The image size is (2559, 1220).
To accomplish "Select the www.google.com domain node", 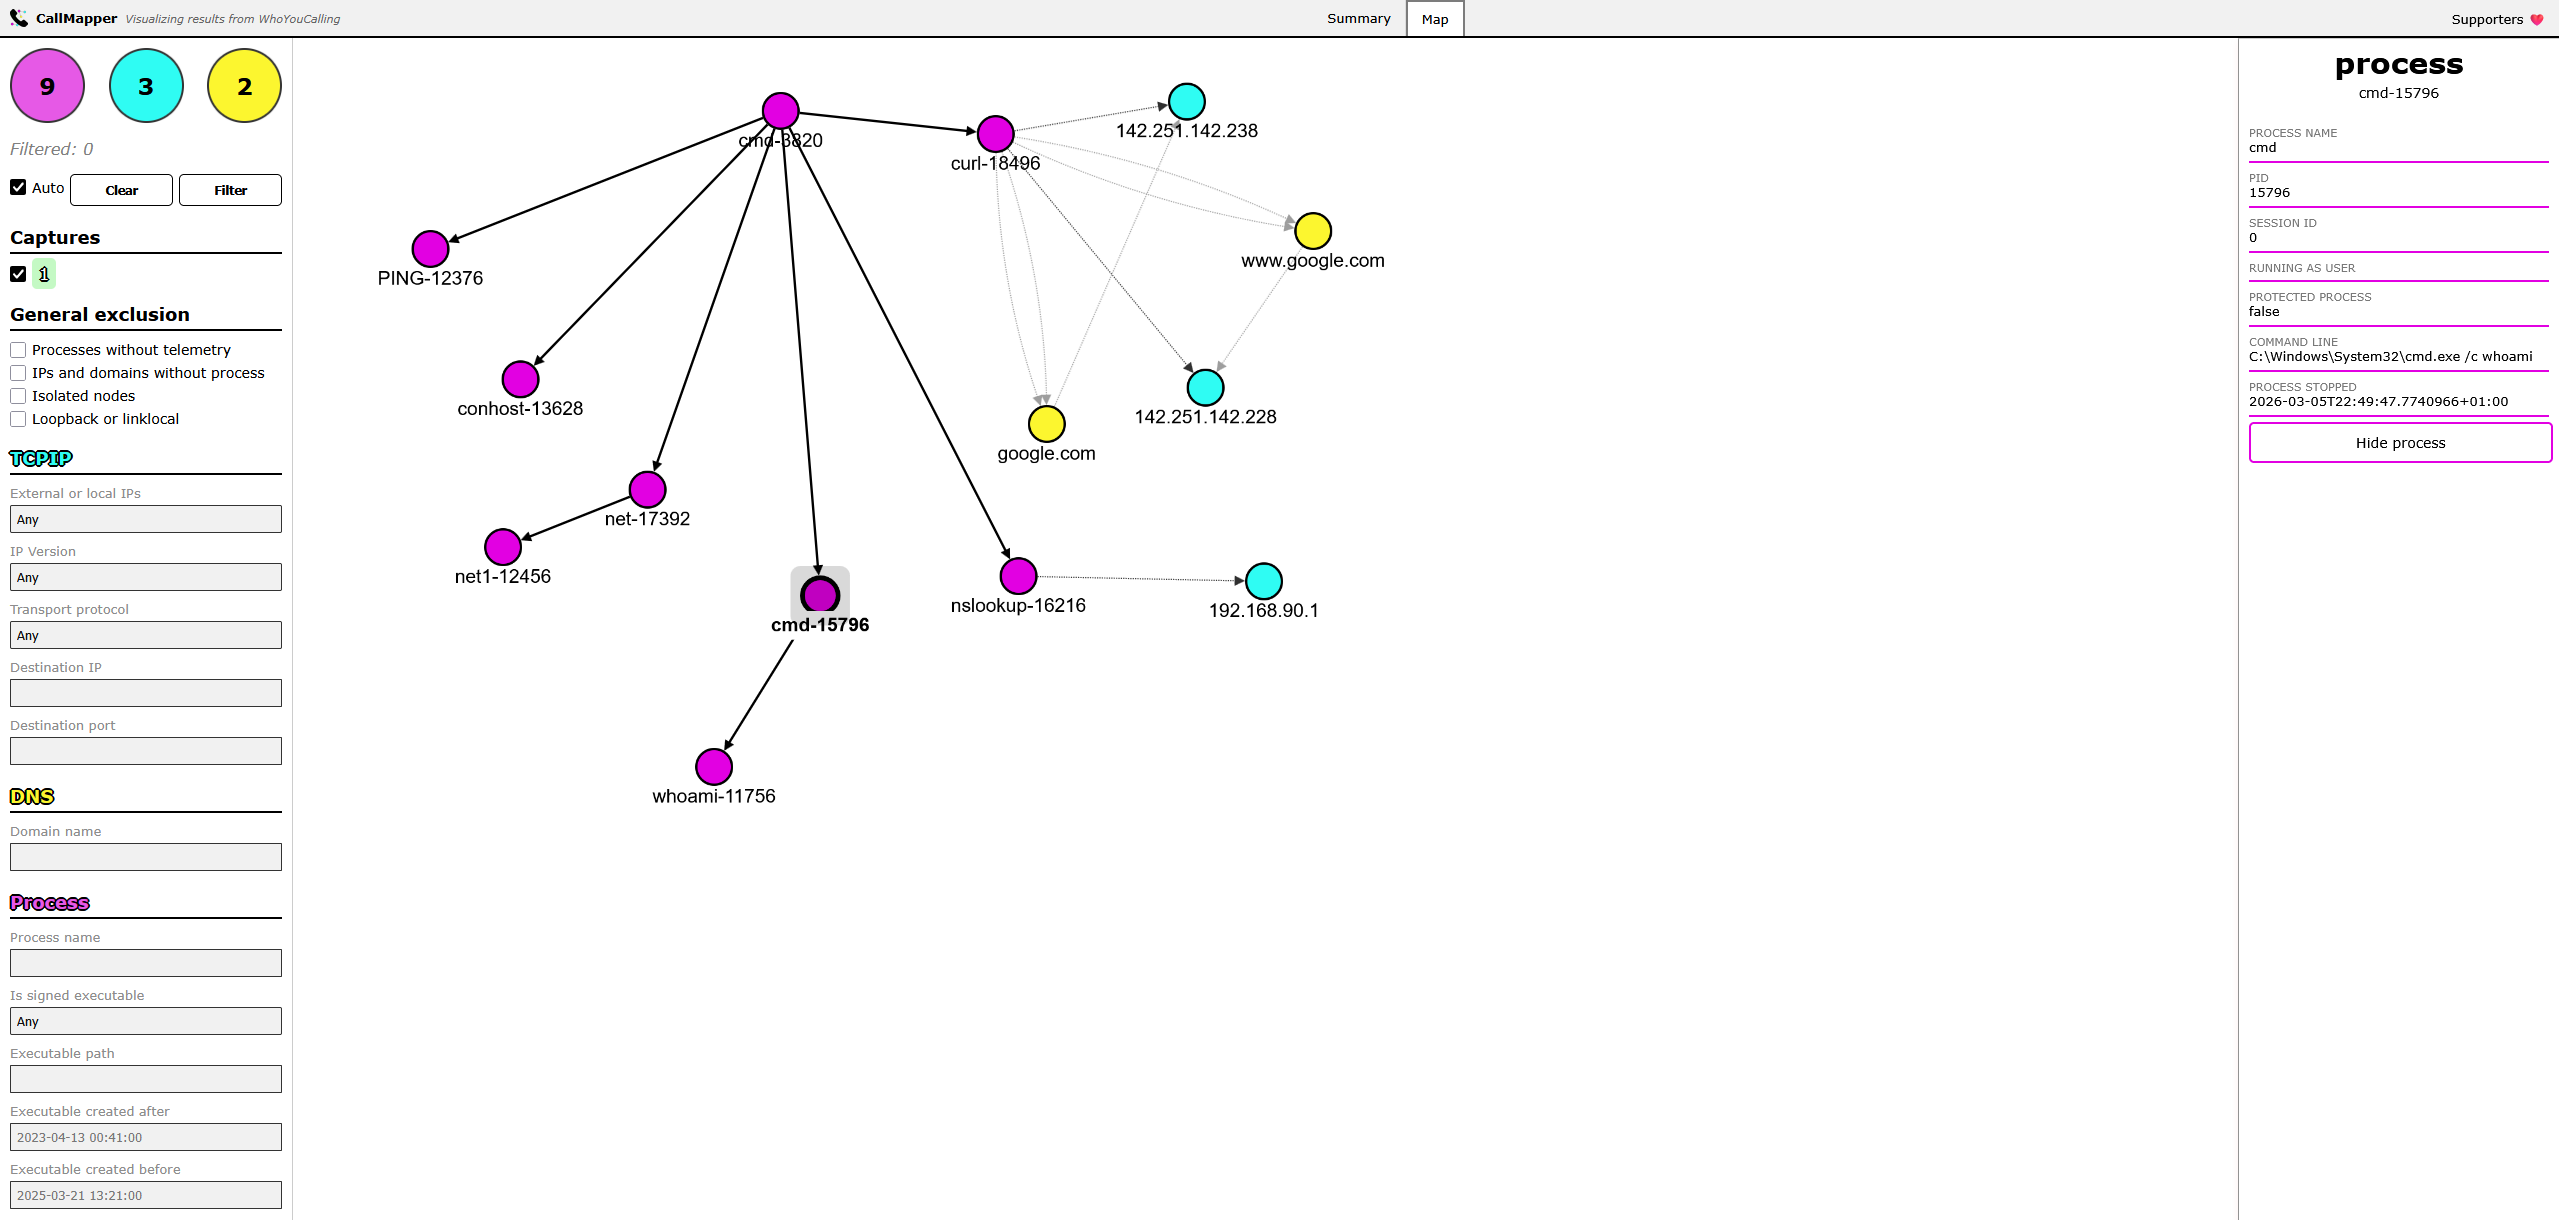I will tap(1312, 230).
